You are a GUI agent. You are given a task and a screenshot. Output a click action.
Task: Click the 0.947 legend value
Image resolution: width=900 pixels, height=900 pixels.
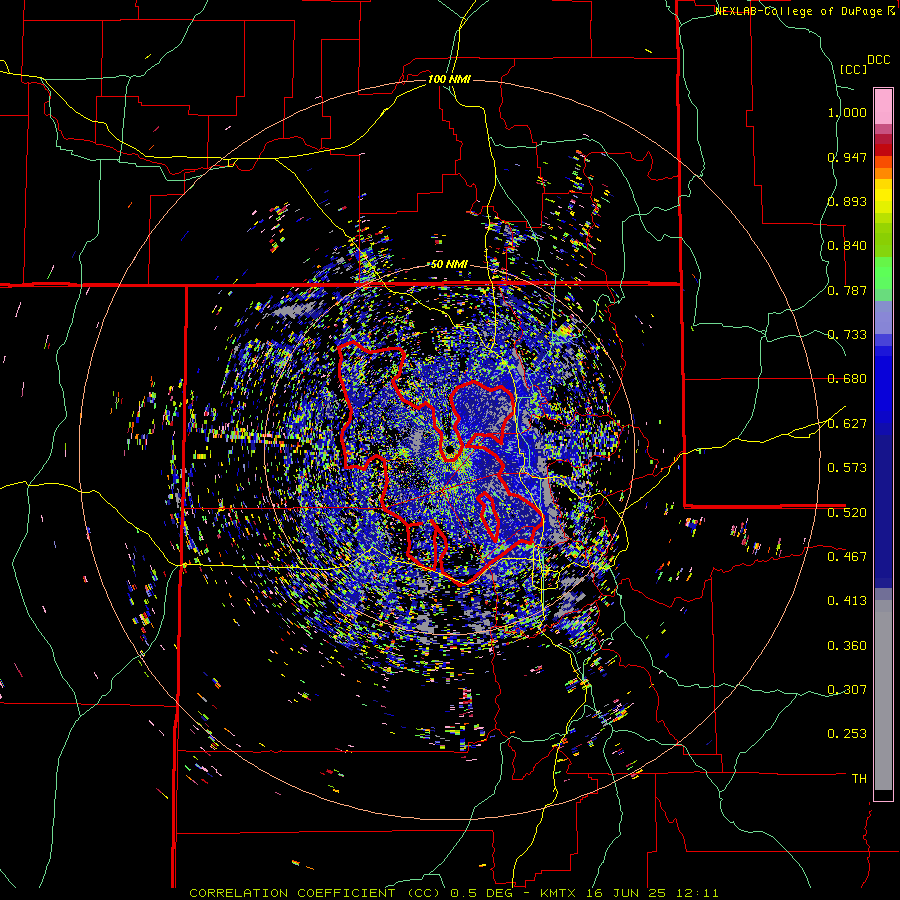point(847,157)
